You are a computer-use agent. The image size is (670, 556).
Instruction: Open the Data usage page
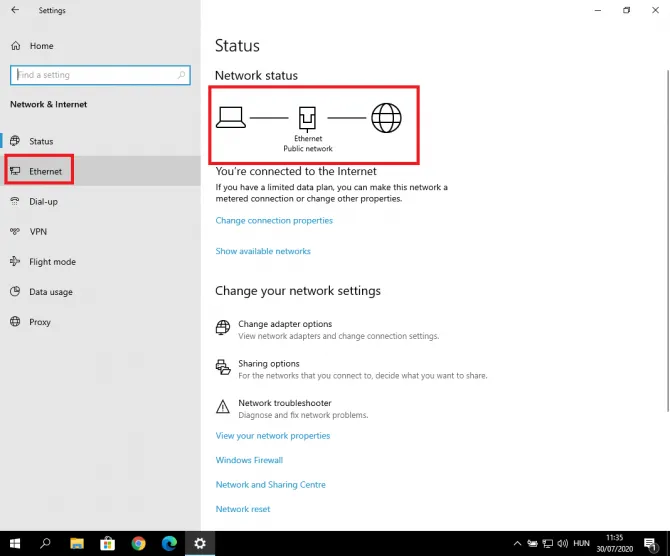point(50,292)
